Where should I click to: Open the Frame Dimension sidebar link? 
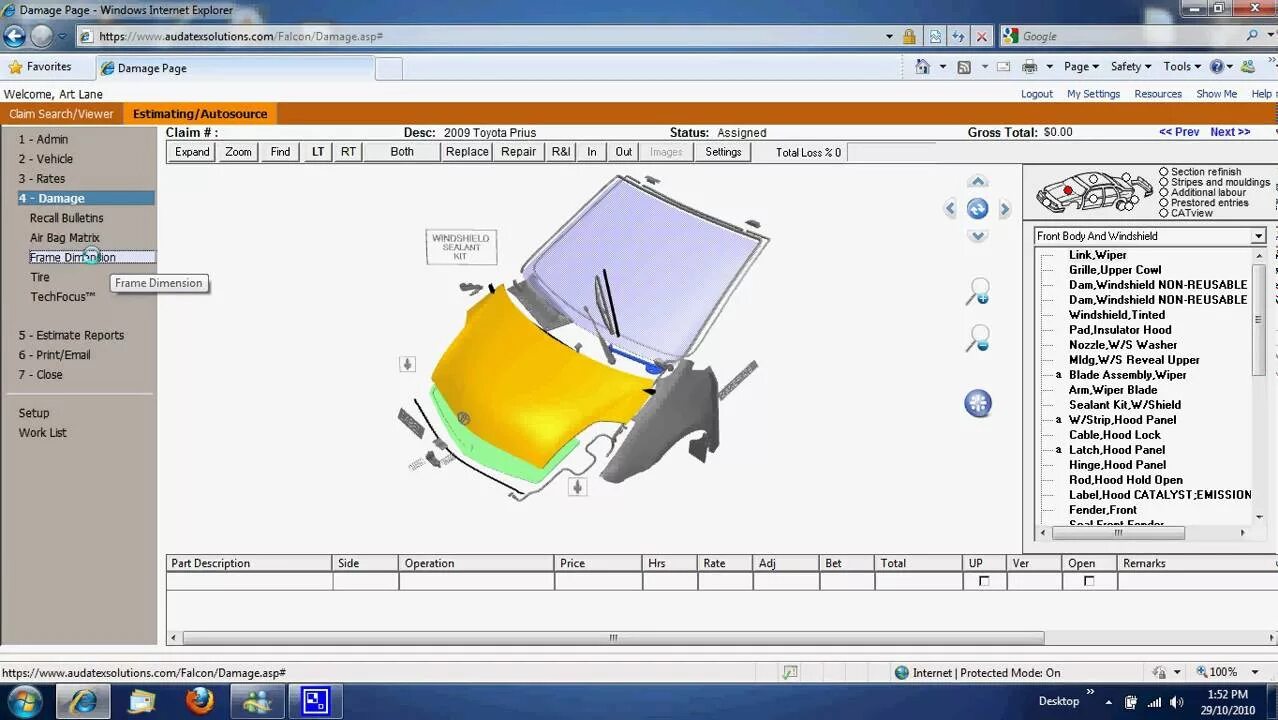click(x=73, y=257)
